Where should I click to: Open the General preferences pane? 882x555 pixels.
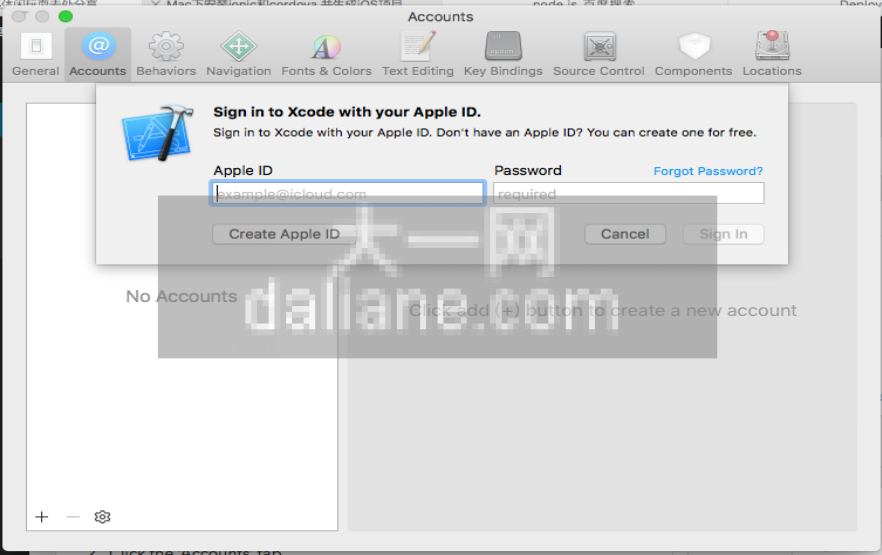[x=36, y=54]
